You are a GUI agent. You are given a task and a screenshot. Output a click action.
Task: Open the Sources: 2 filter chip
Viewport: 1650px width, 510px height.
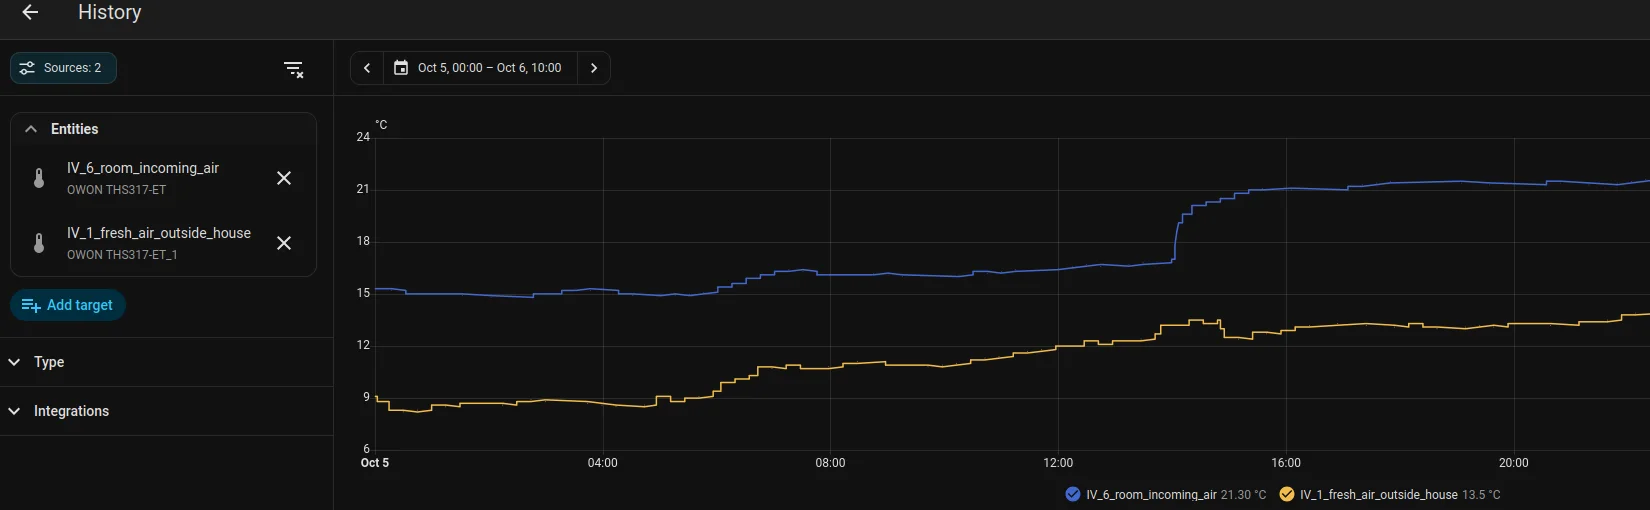point(63,68)
